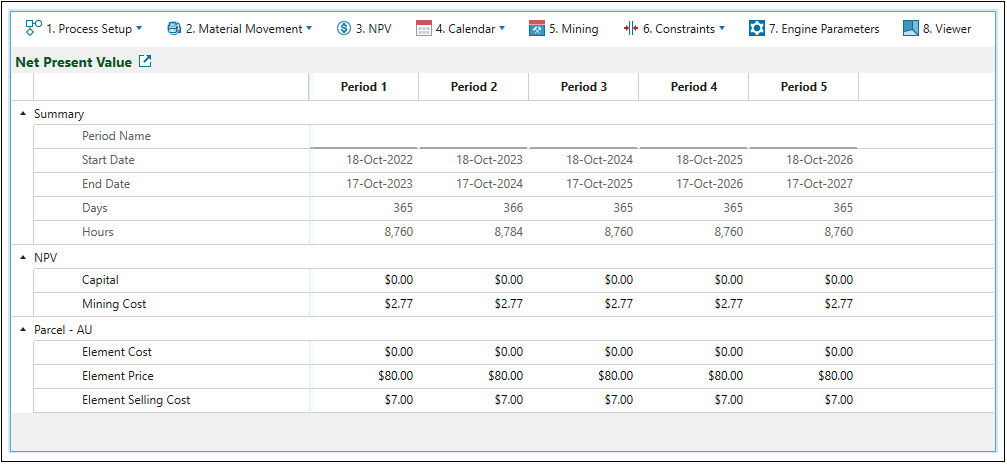Click the NPV dollar sign icon
This screenshot has height=468, width=1007.
[344, 29]
